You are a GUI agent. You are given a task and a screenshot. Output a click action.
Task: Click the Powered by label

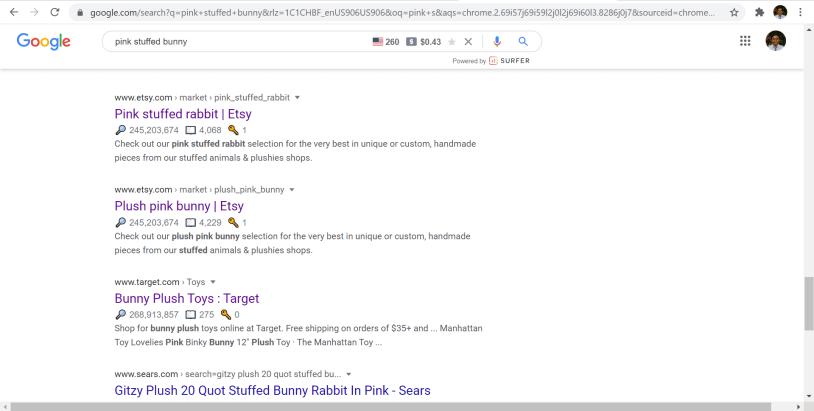(x=469, y=61)
